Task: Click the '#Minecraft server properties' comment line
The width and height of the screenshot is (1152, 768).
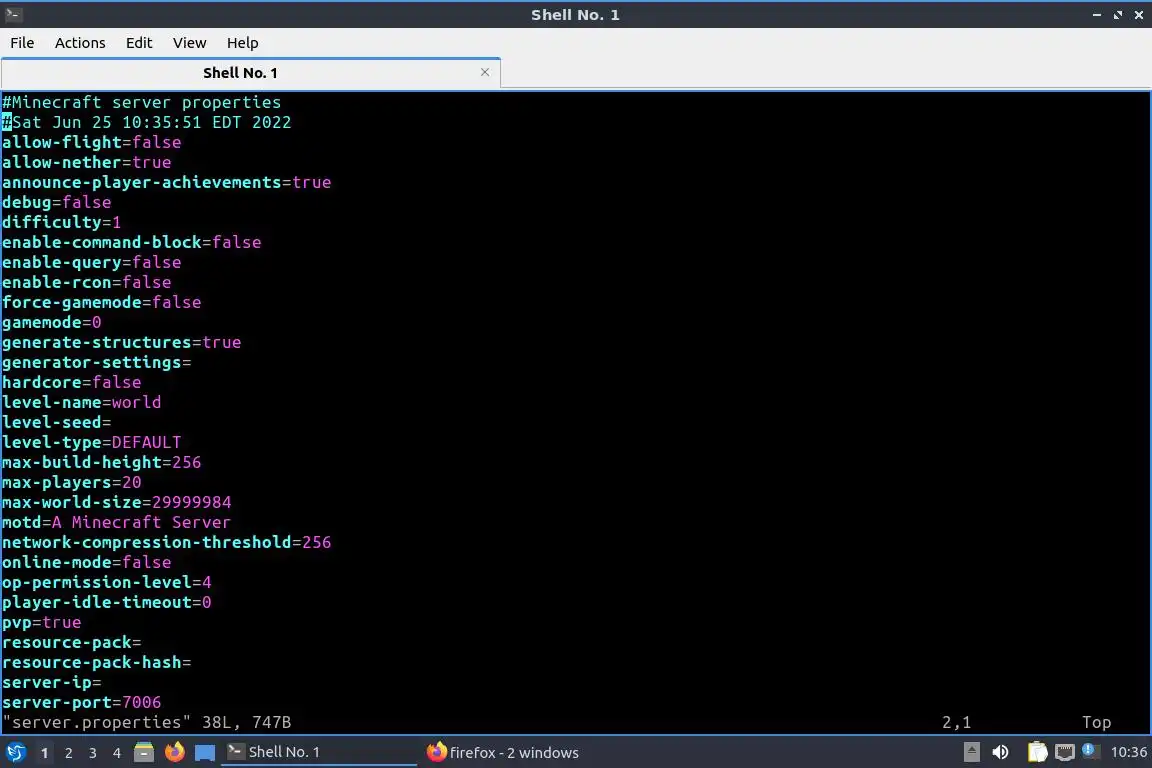Action: (x=142, y=102)
